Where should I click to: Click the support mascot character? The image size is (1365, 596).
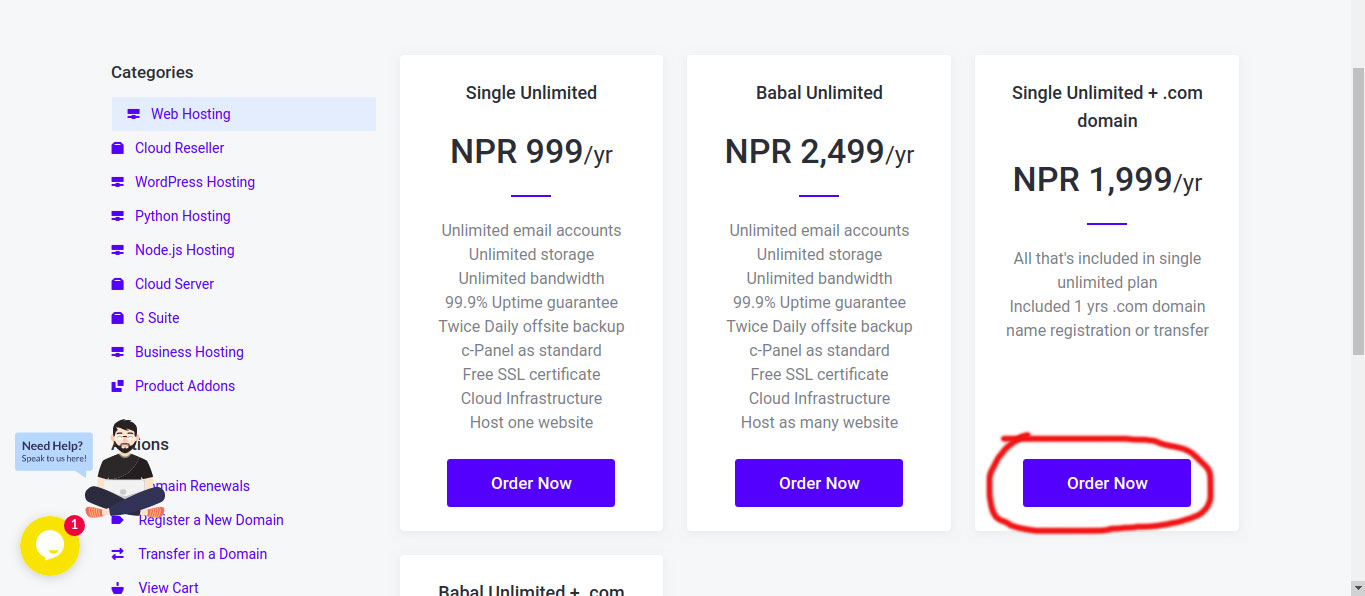click(125, 470)
